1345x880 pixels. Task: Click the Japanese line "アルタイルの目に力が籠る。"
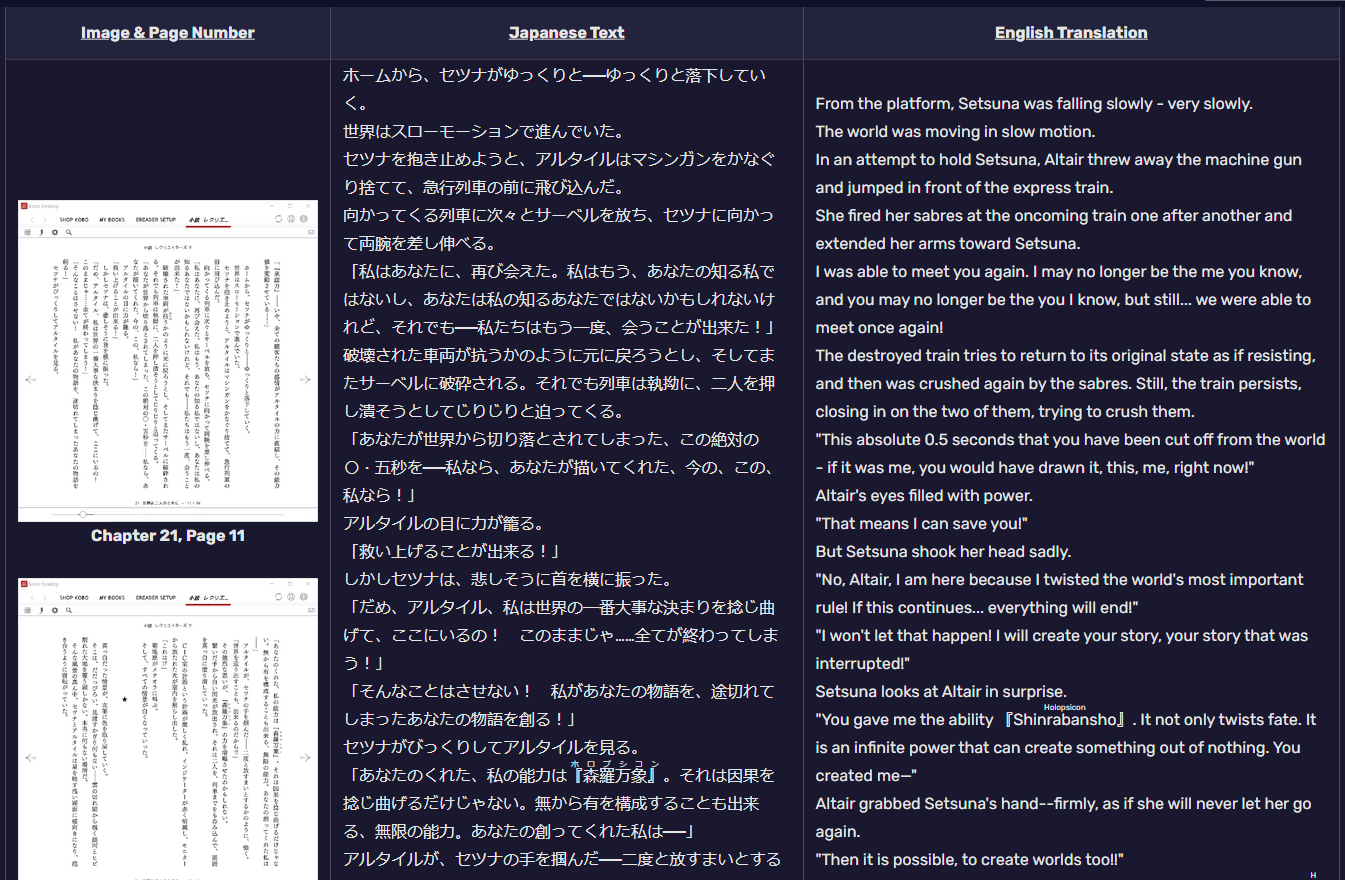[443, 523]
